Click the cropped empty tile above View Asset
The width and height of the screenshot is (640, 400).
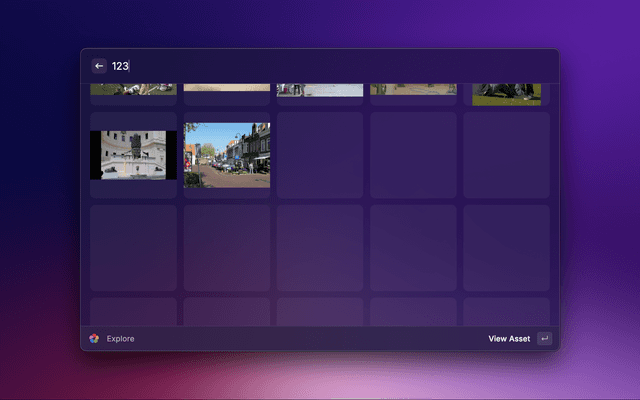[507, 311]
